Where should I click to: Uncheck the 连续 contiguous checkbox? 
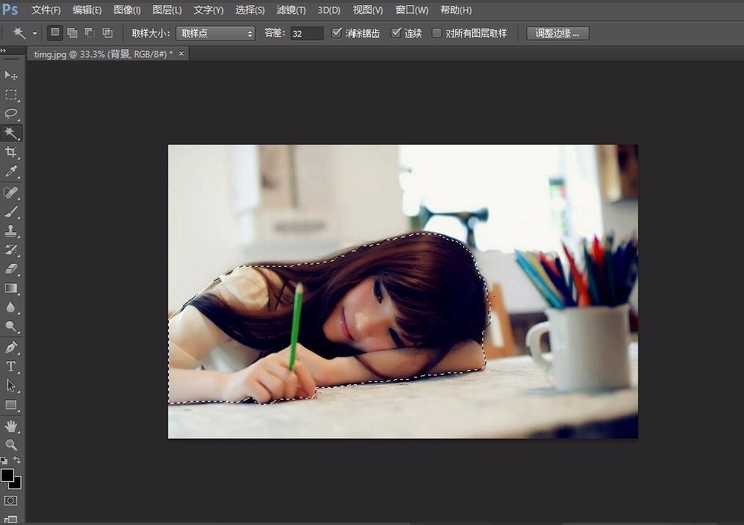pos(396,33)
